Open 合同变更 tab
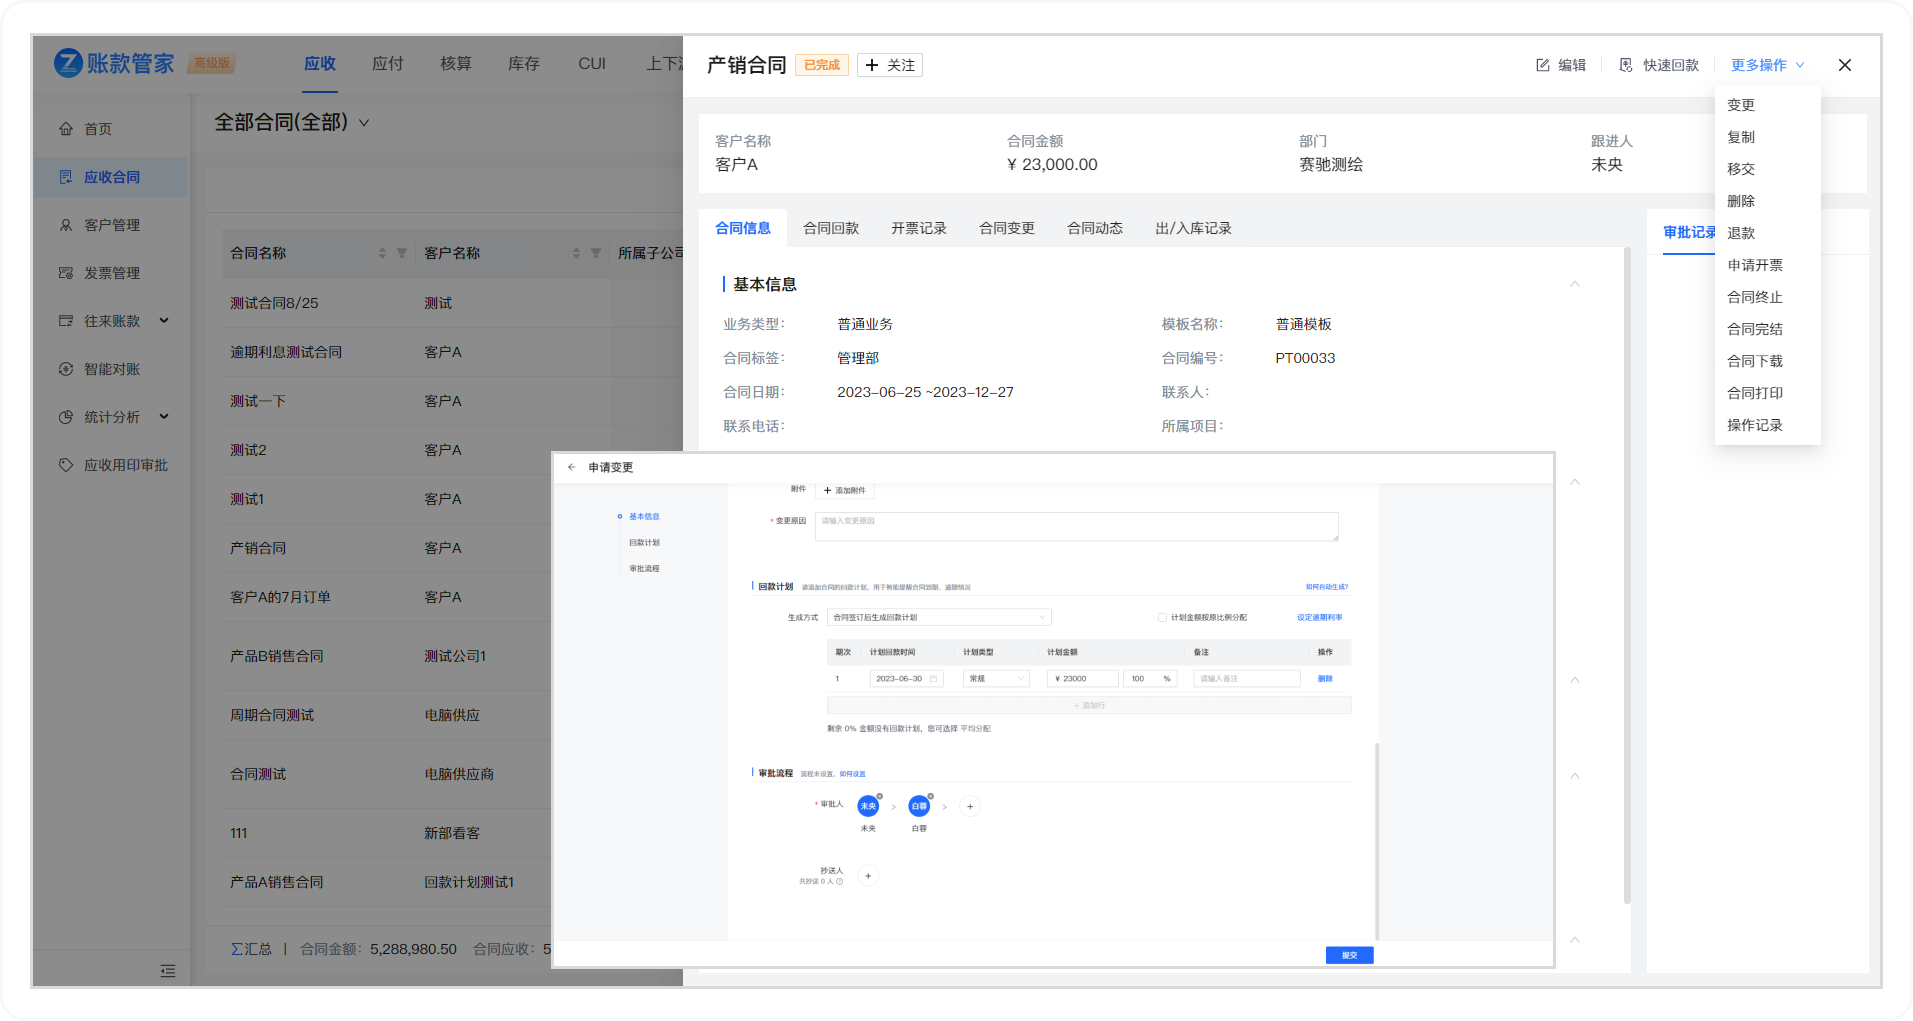The height and width of the screenshot is (1021, 1913). point(1007,228)
